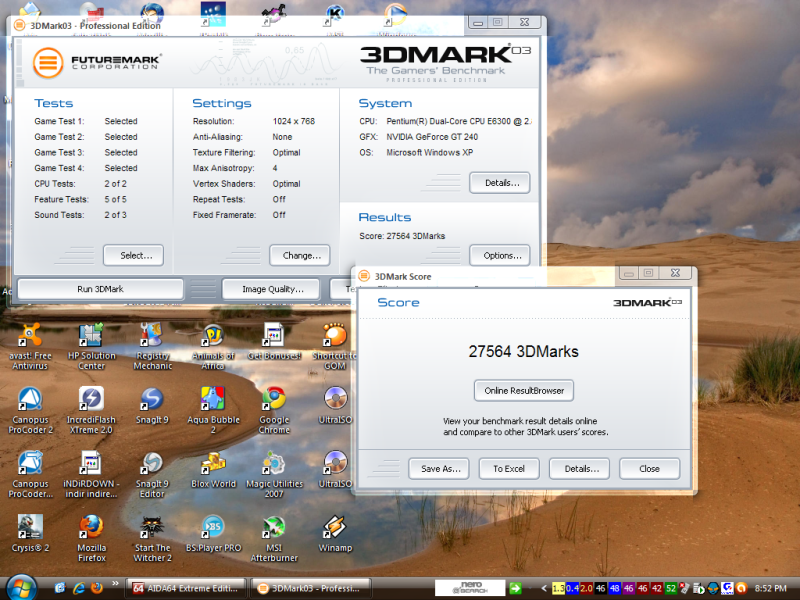Launch HP Solution Center from desktop
The height and width of the screenshot is (600, 800).
pyautogui.click(x=91, y=347)
